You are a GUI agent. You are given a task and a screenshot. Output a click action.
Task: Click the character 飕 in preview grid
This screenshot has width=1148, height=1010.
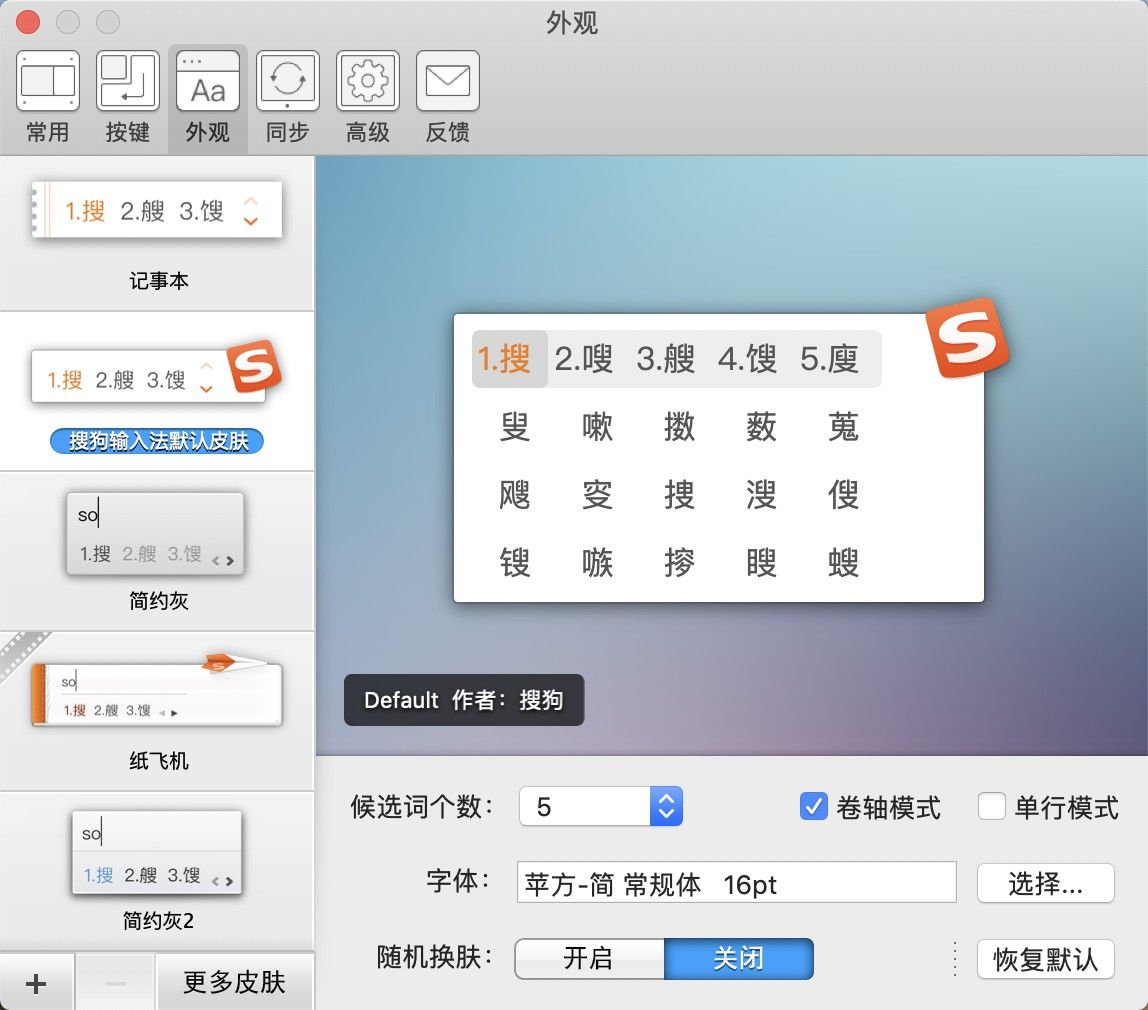click(x=515, y=495)
